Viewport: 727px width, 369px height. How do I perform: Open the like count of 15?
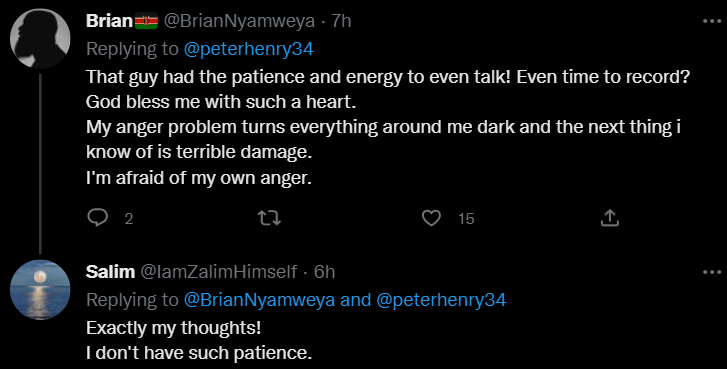466,219
